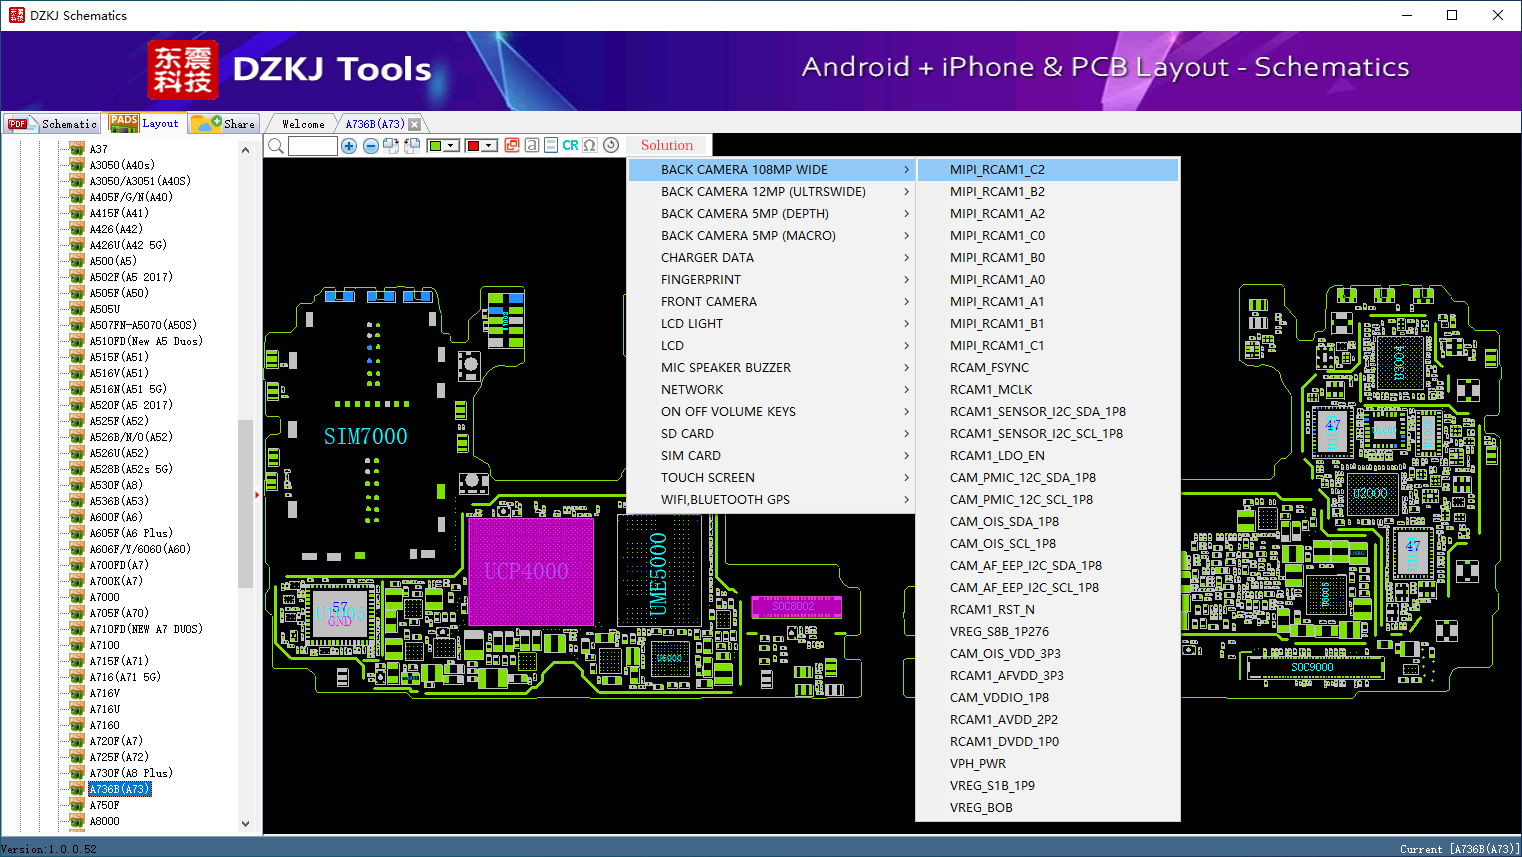
Task: Click the PADS icon beside A750F
Action: pos(77,805)
